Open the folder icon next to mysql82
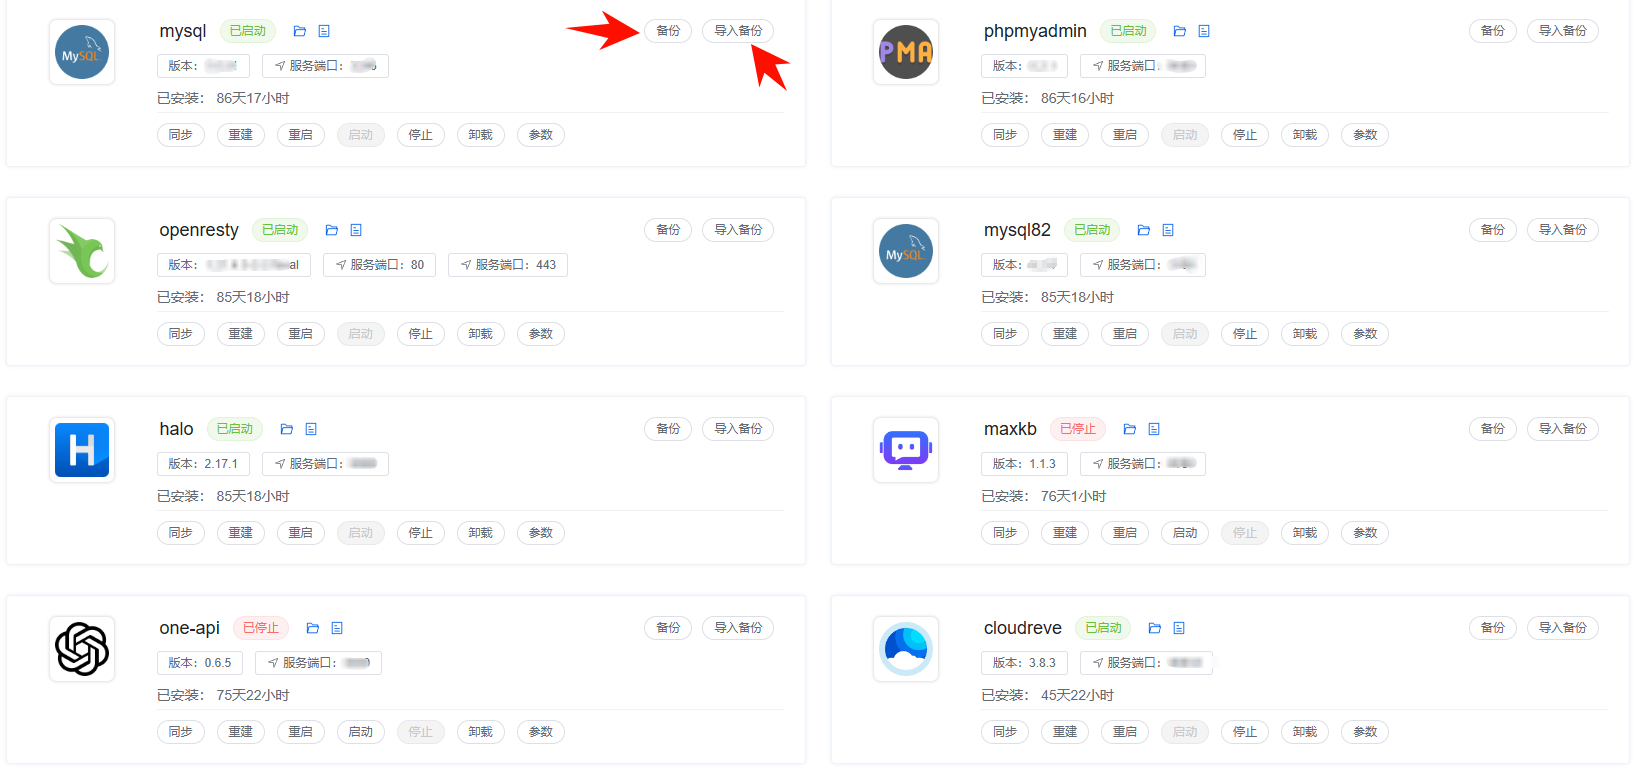This screenshot has height=767, width=1635. coord(1143,230)
